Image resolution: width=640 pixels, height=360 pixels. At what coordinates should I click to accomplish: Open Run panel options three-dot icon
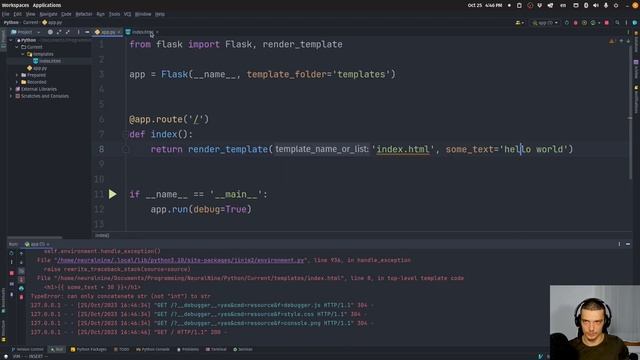tap(619, 244)
